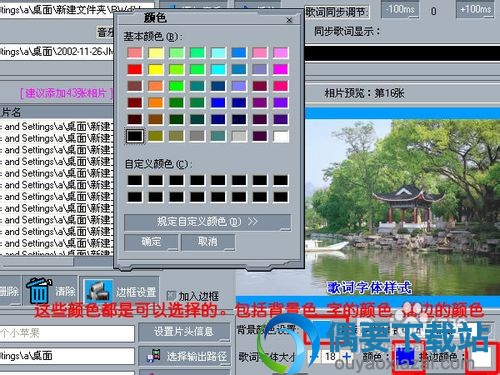500x375 pixels.
Task: Click the 选择输出路径 button label
Action: click(197, 356)
